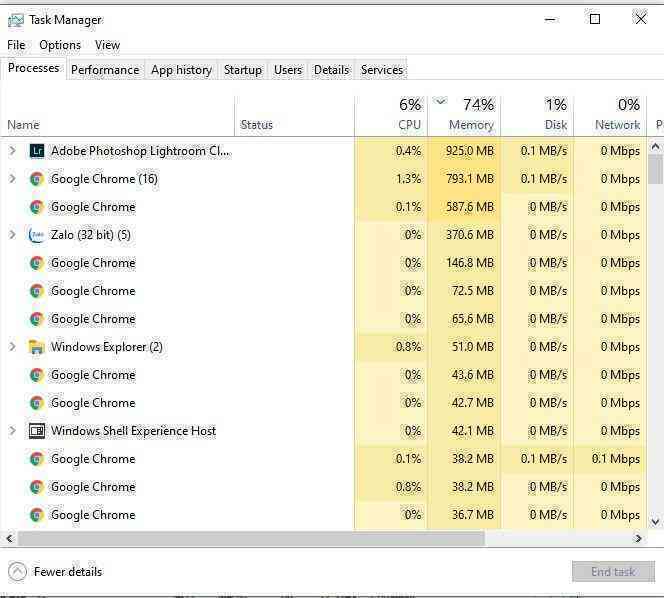Click the 0.1 Mbps network cell
The width and height of the screenshot is (664, 598).
[610, 459]
